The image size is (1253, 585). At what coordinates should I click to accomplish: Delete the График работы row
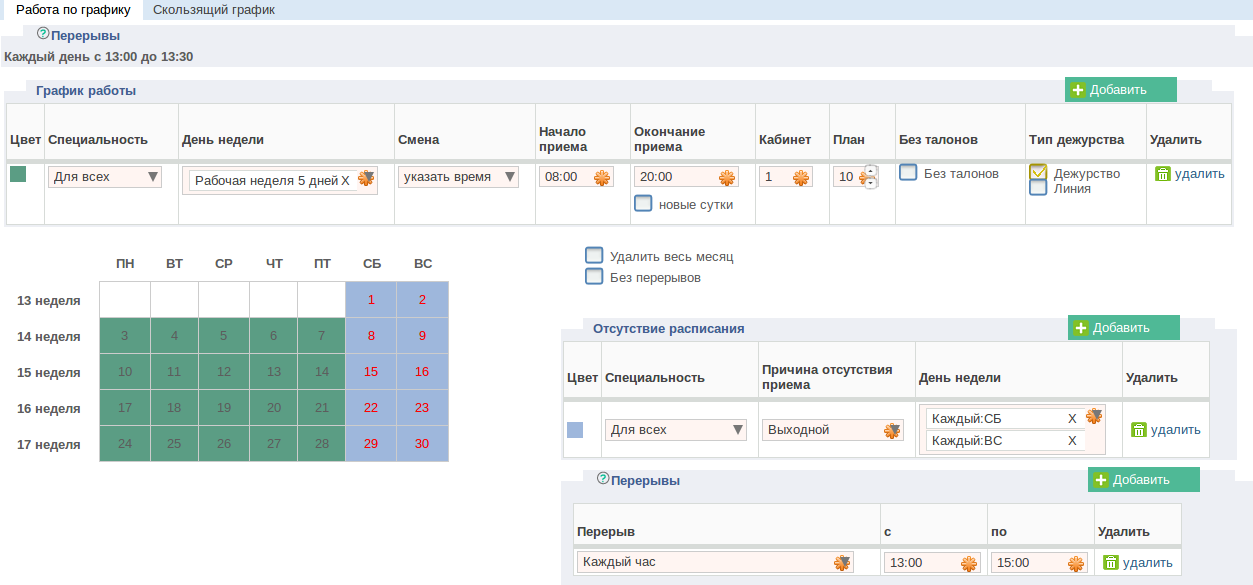tap(1190, 174)
